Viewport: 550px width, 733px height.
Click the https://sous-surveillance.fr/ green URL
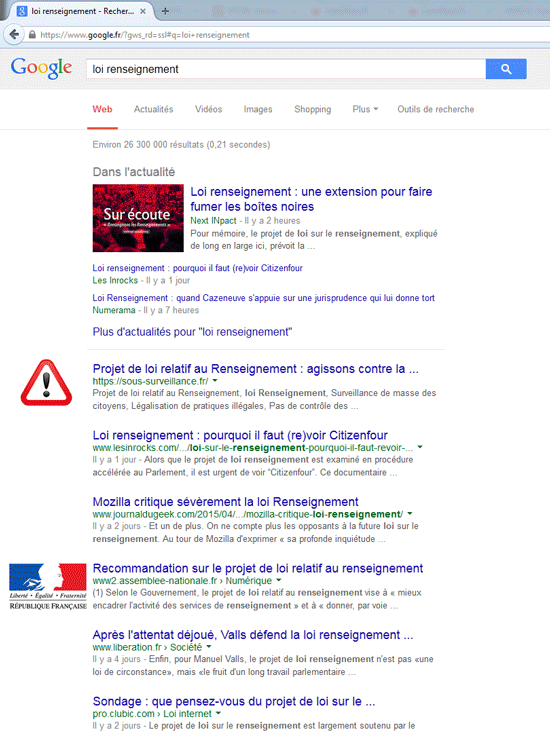150,381
